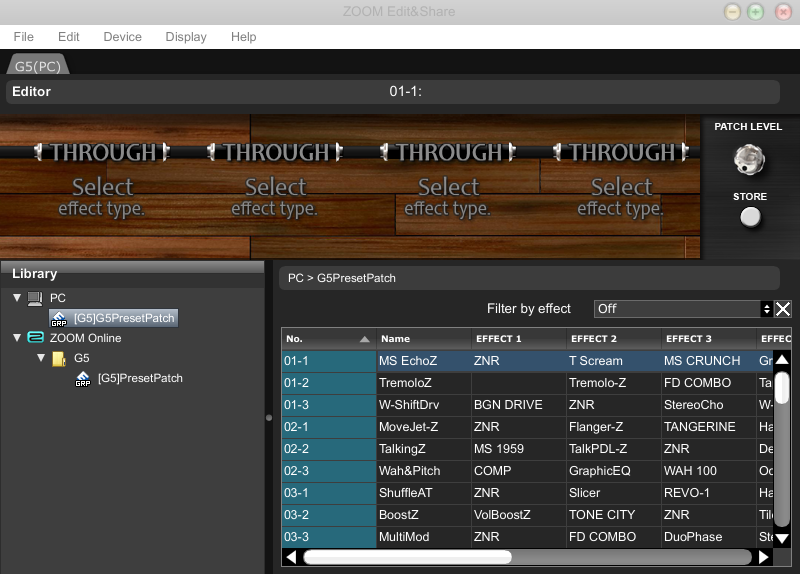This screenshot has width=800, height=574.
Task: Collapse the PC tree node
Action: point(17,297)
